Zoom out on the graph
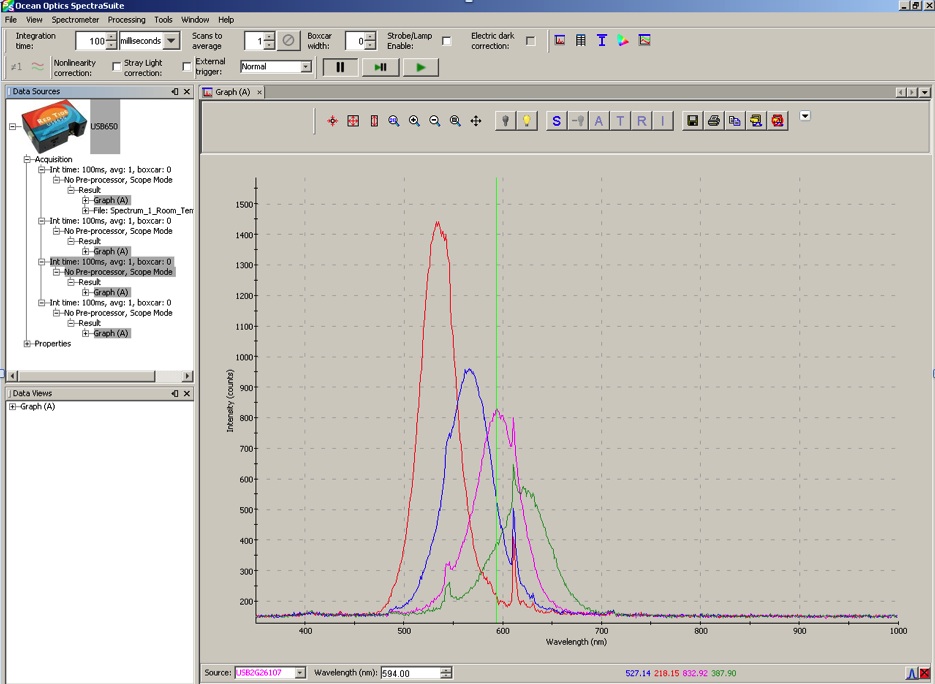Image resolution: width=935 pixels, height=684 pixels. click(x=435, y=121)
